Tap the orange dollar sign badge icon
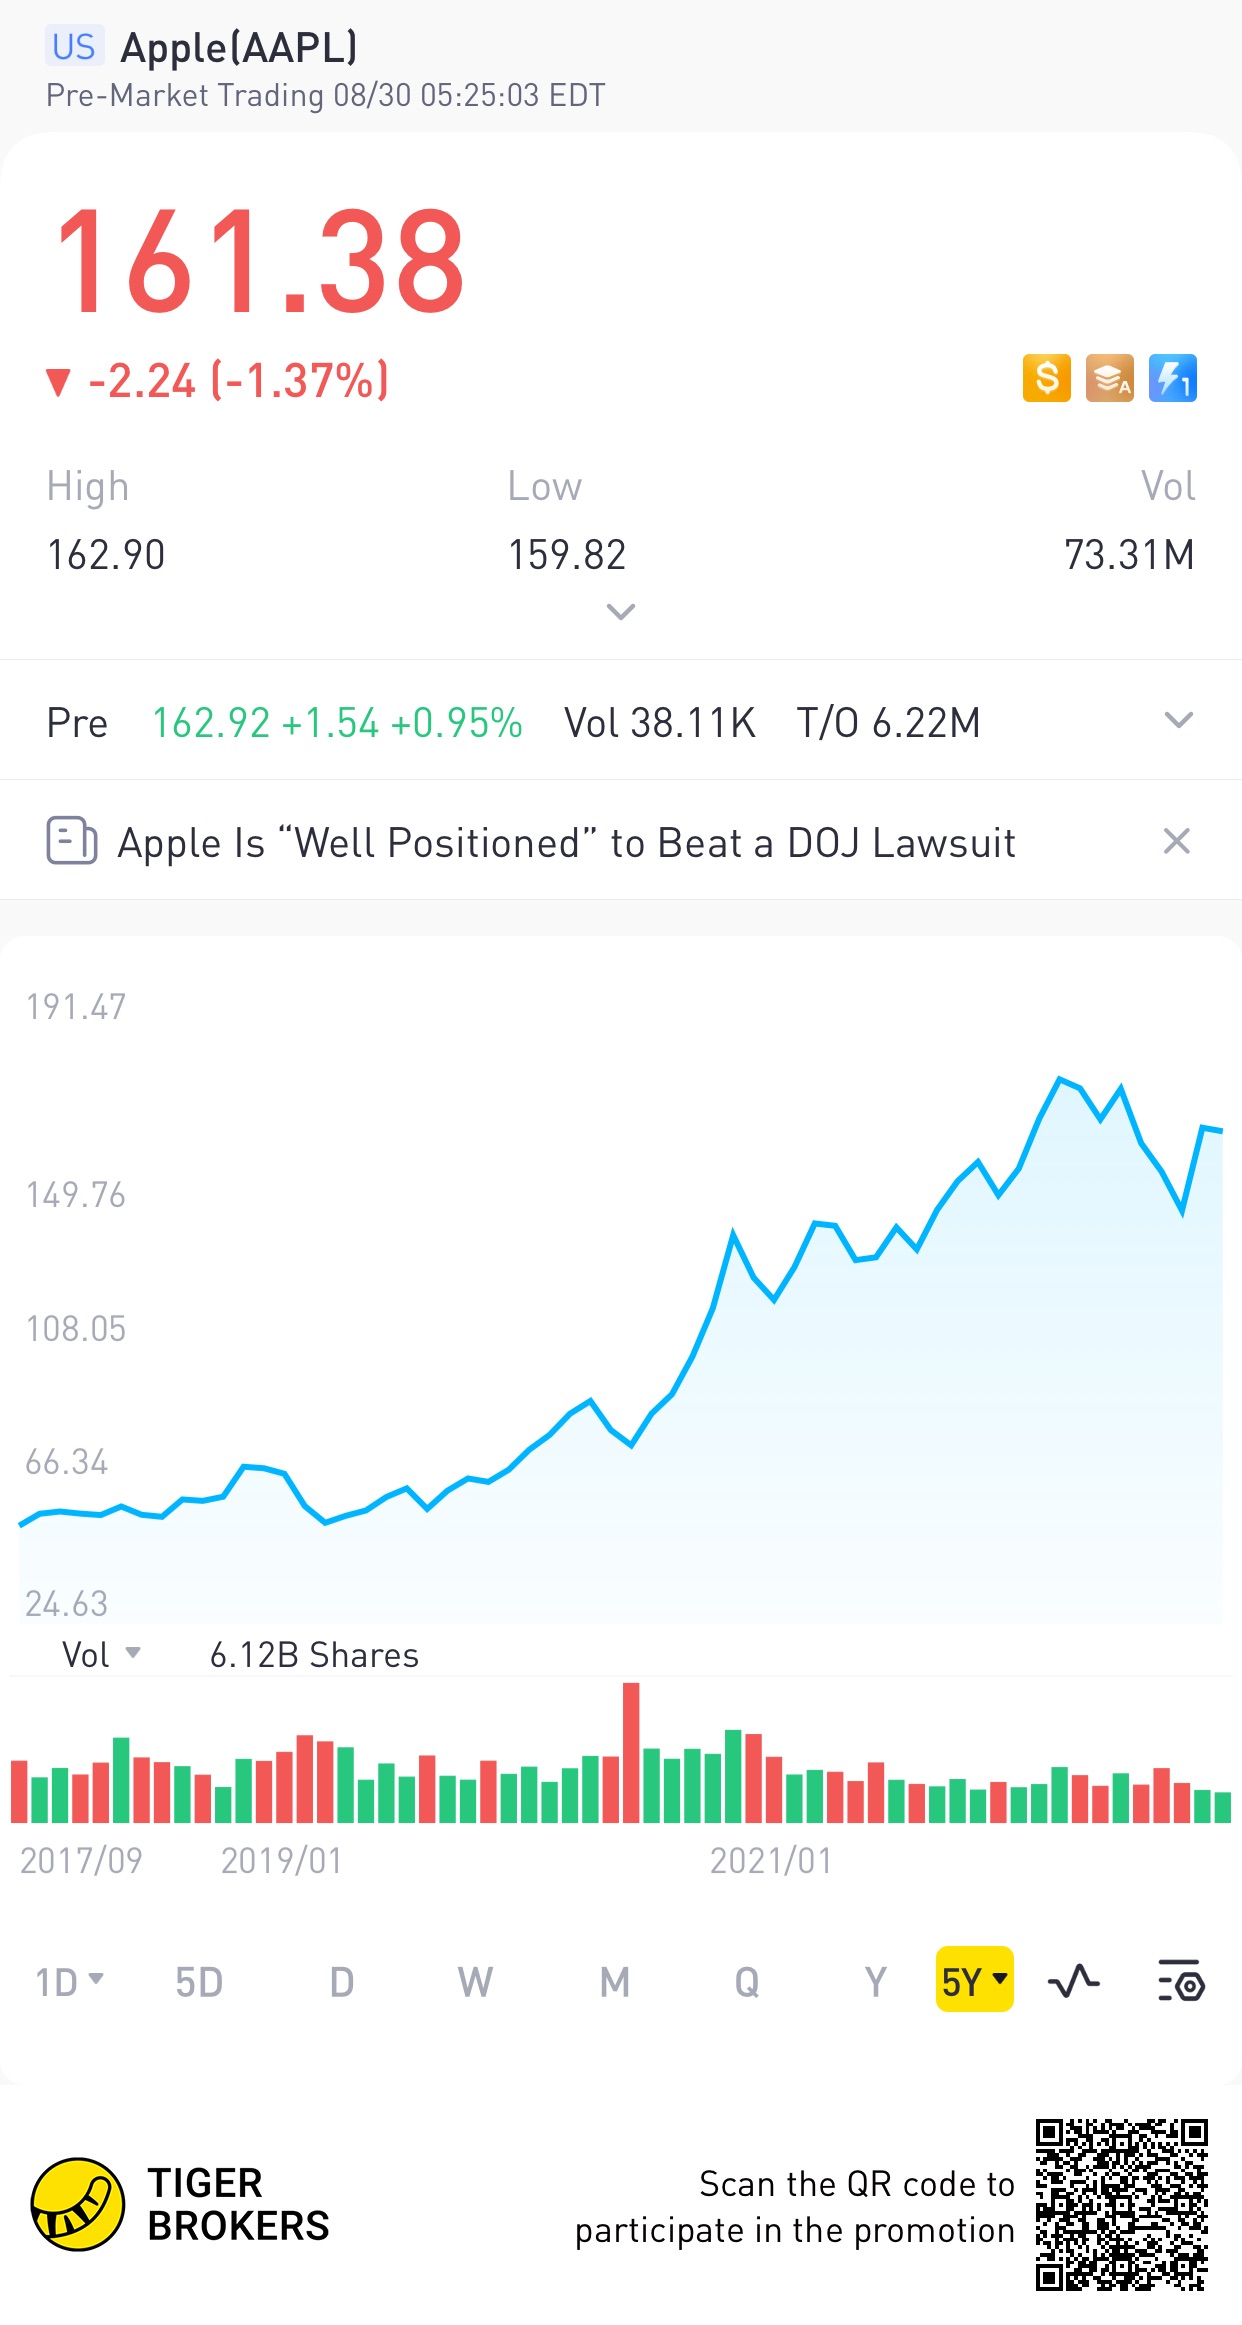Image resolution: width=1242 pixels, height=2325 pixels. pos(1046,379)
